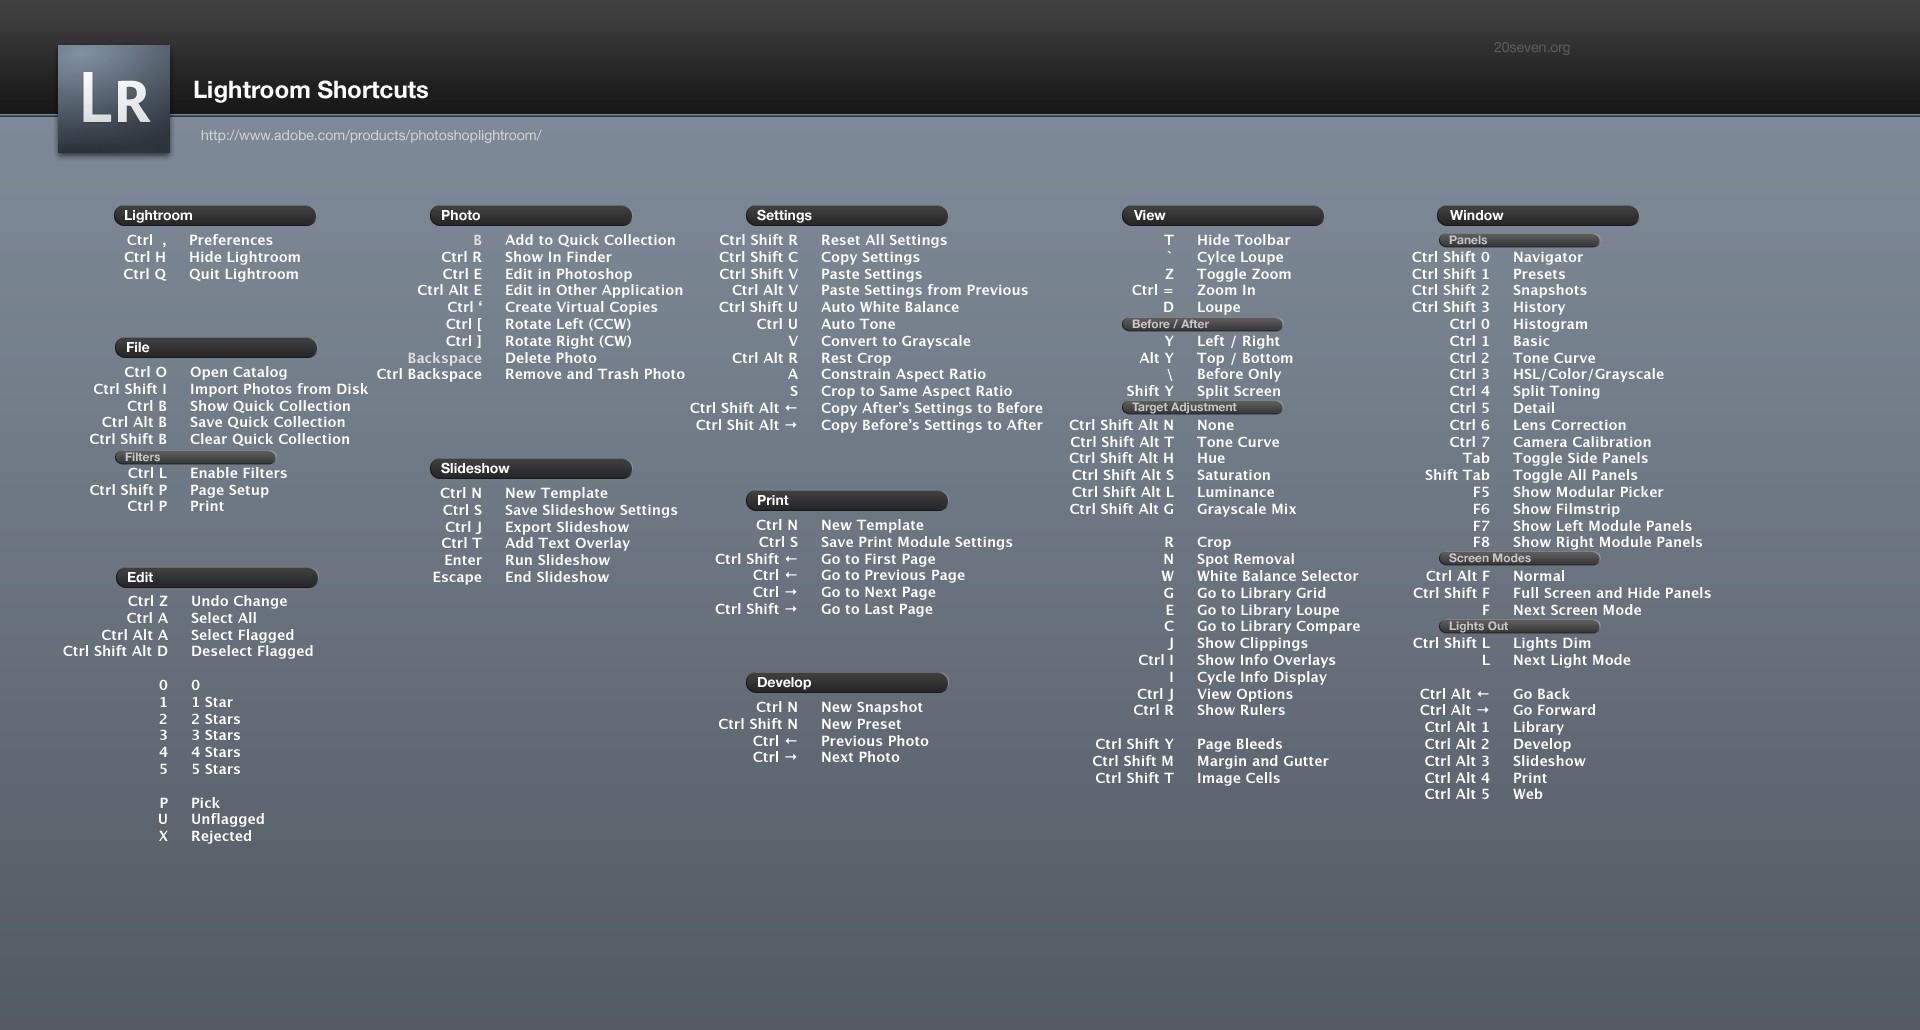Click Convert to Grayscale entry
Screen dimensions: 1920x1030
(x=896, y=341)
